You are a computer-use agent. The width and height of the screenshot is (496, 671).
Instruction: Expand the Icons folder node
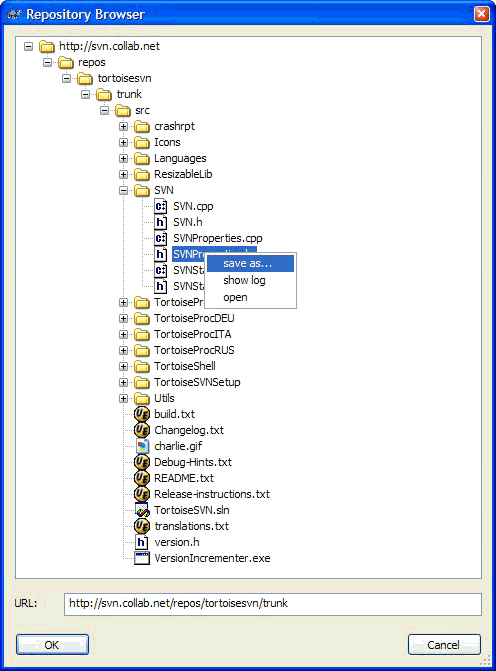click(123, 143)
